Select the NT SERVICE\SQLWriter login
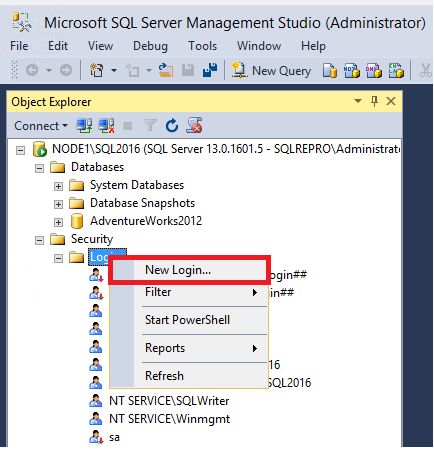This screenshot has width=434, height=450. pos(169,401)
